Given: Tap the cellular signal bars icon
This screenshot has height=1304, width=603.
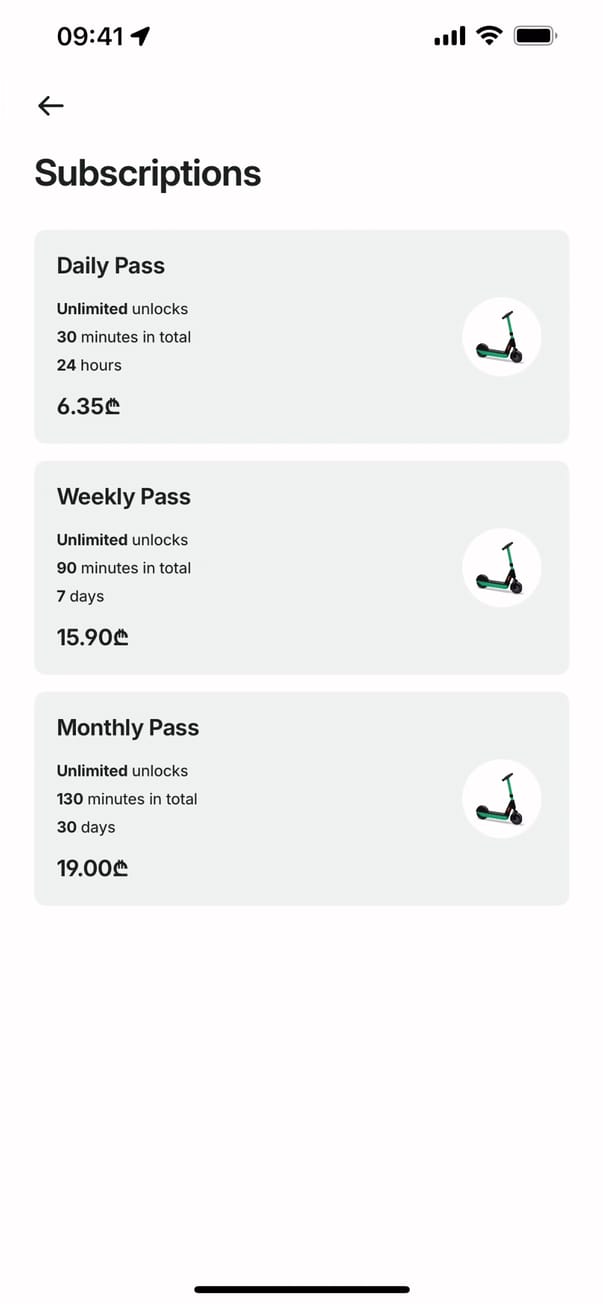Looking at the screenshot, I should click(449, 37).
